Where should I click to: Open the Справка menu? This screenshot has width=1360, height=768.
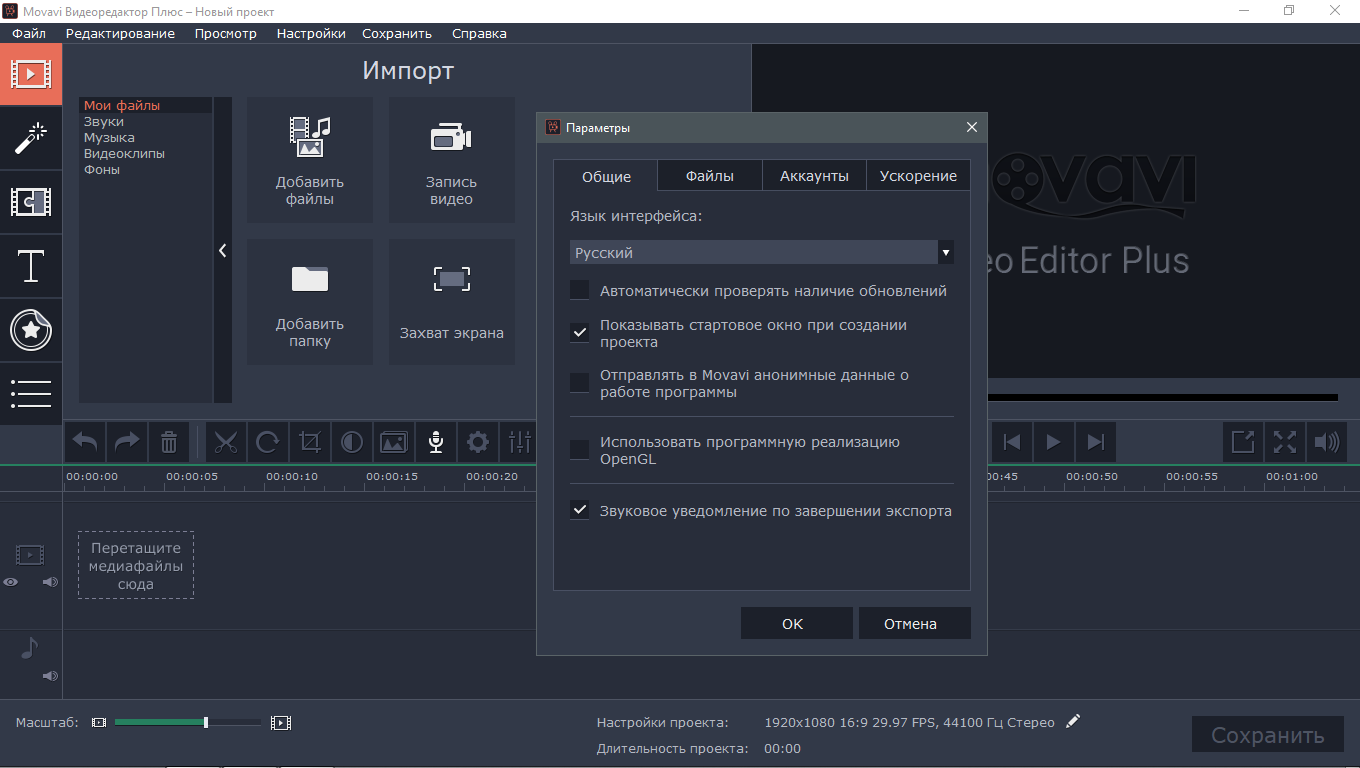[479, 33]
